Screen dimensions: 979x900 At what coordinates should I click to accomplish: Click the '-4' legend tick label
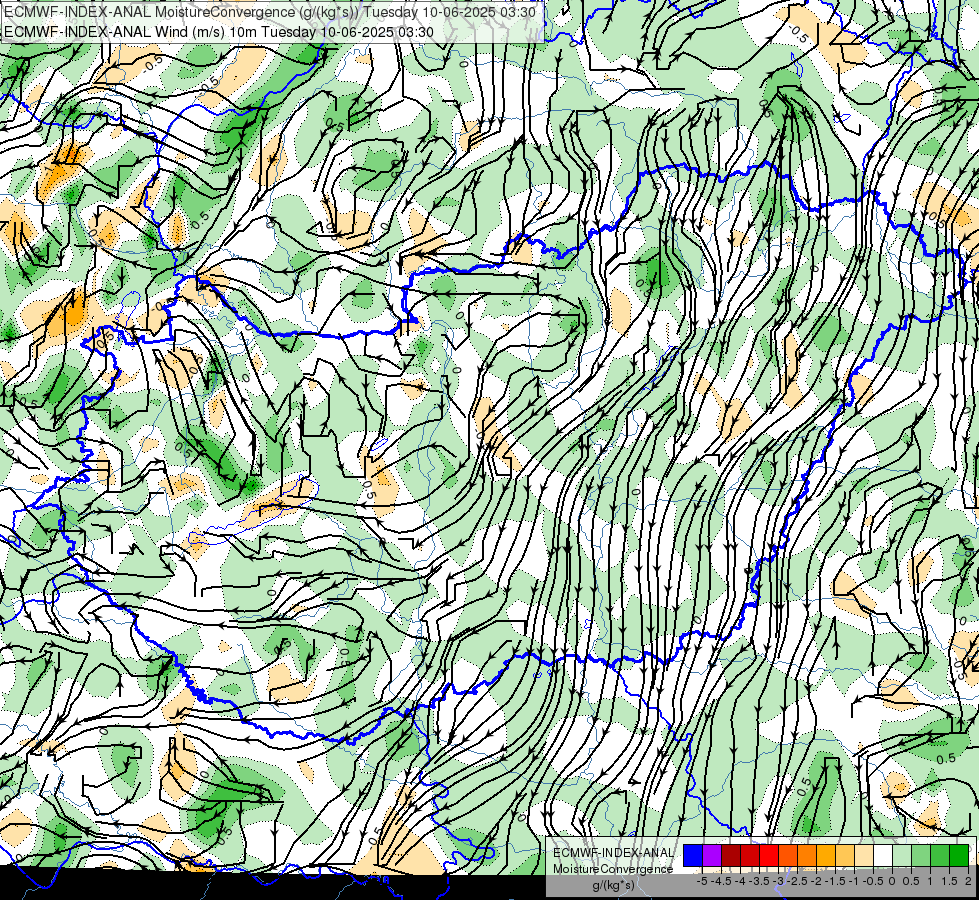tap(740, 881)
